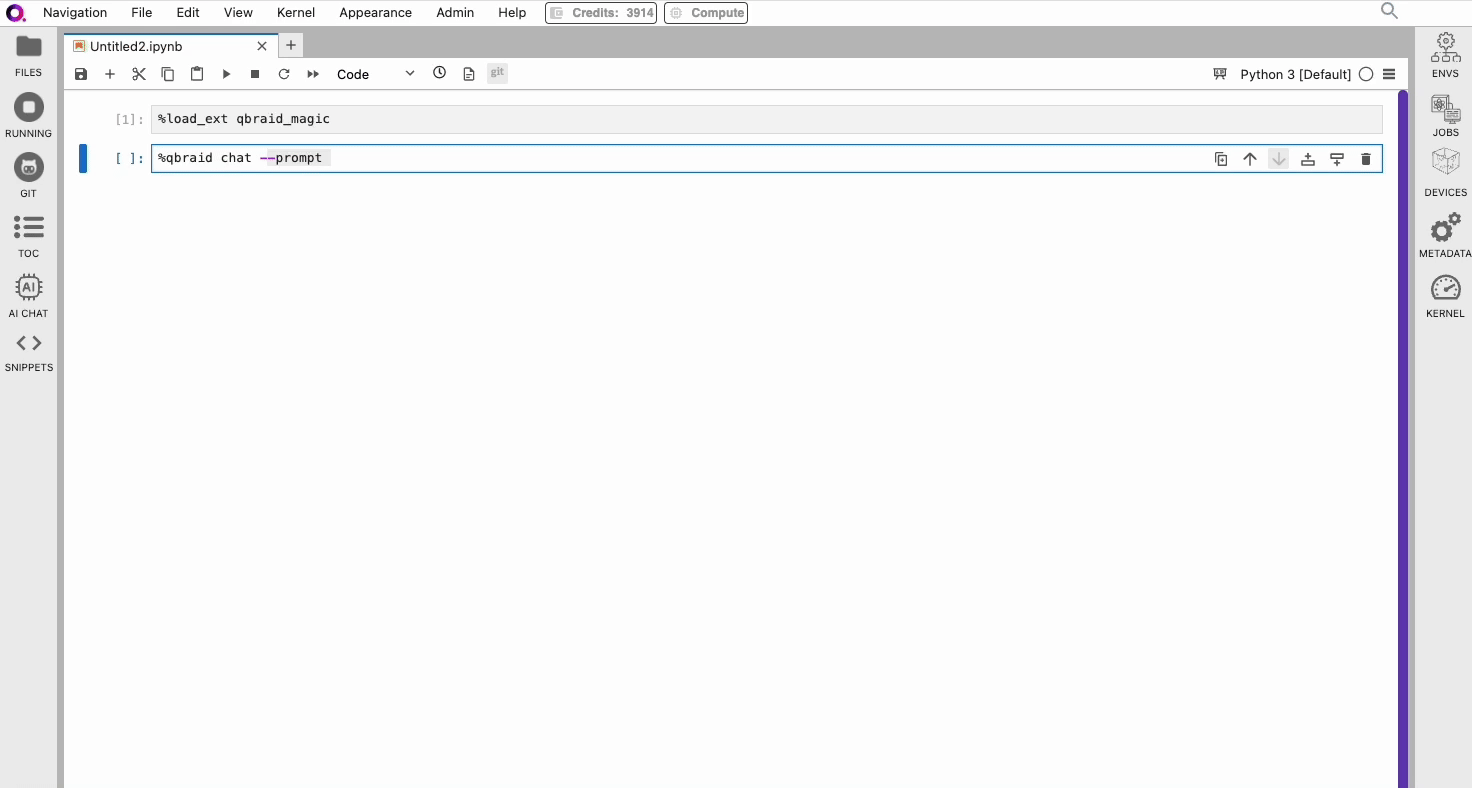Click the kernel status circle indicator
This screenshot has width=1472, height=788.
[1366, 74]
